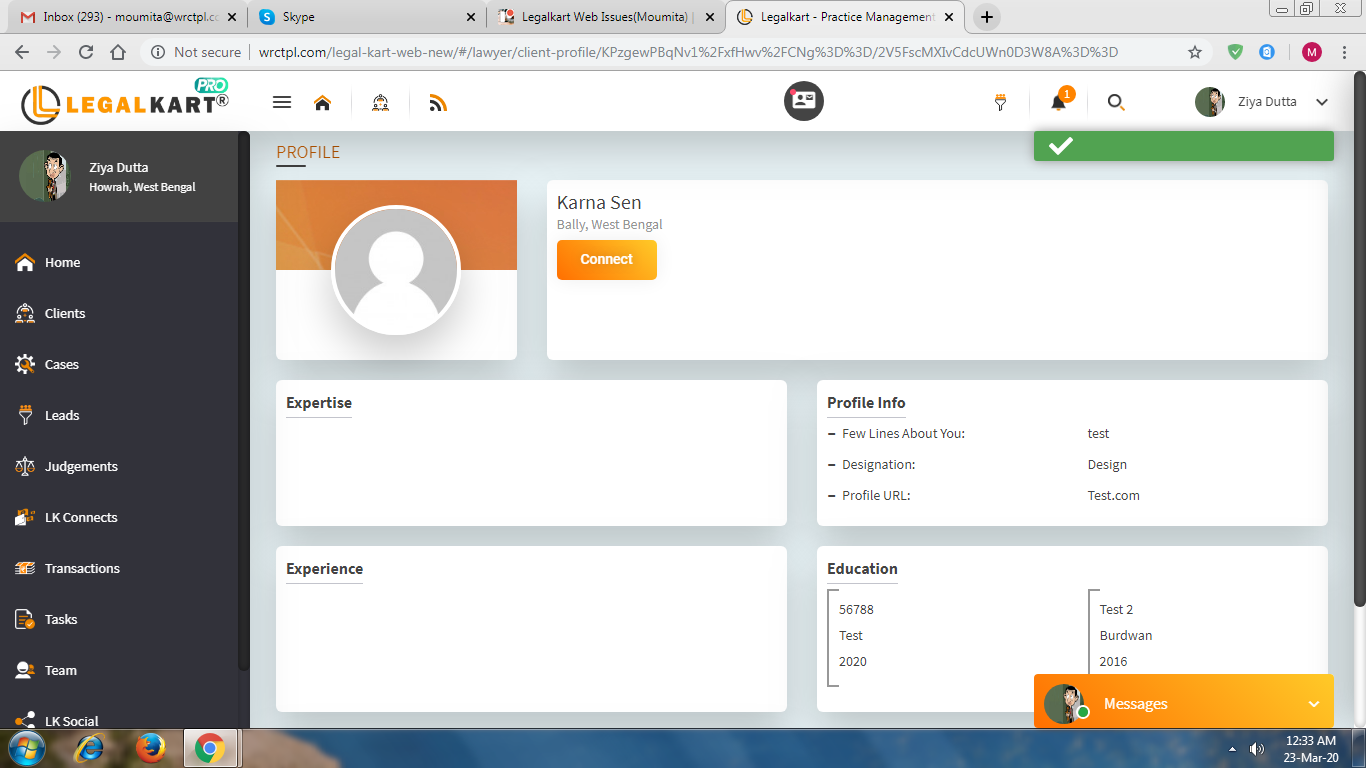This screenshot has width=1366, height=768.
Task: Click the clients icon in top toolbar
Action: click(x=380, y=102)
